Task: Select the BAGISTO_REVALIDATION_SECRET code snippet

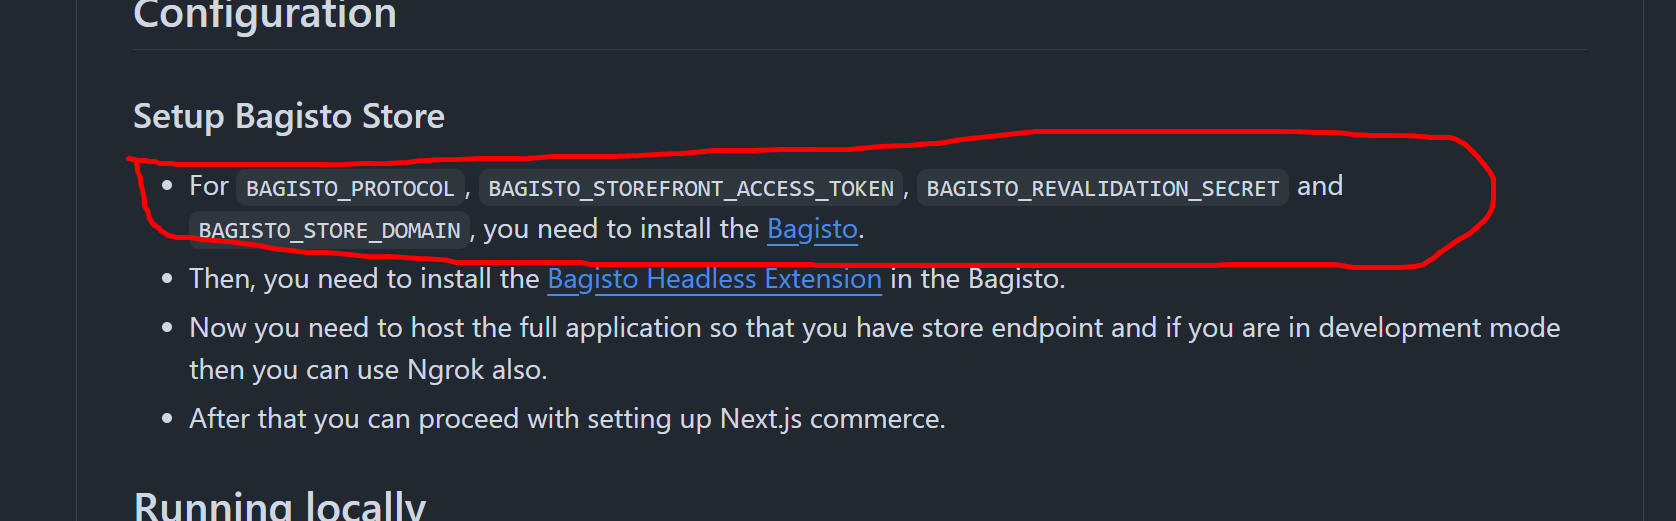Action: (x=1103, y=188)
